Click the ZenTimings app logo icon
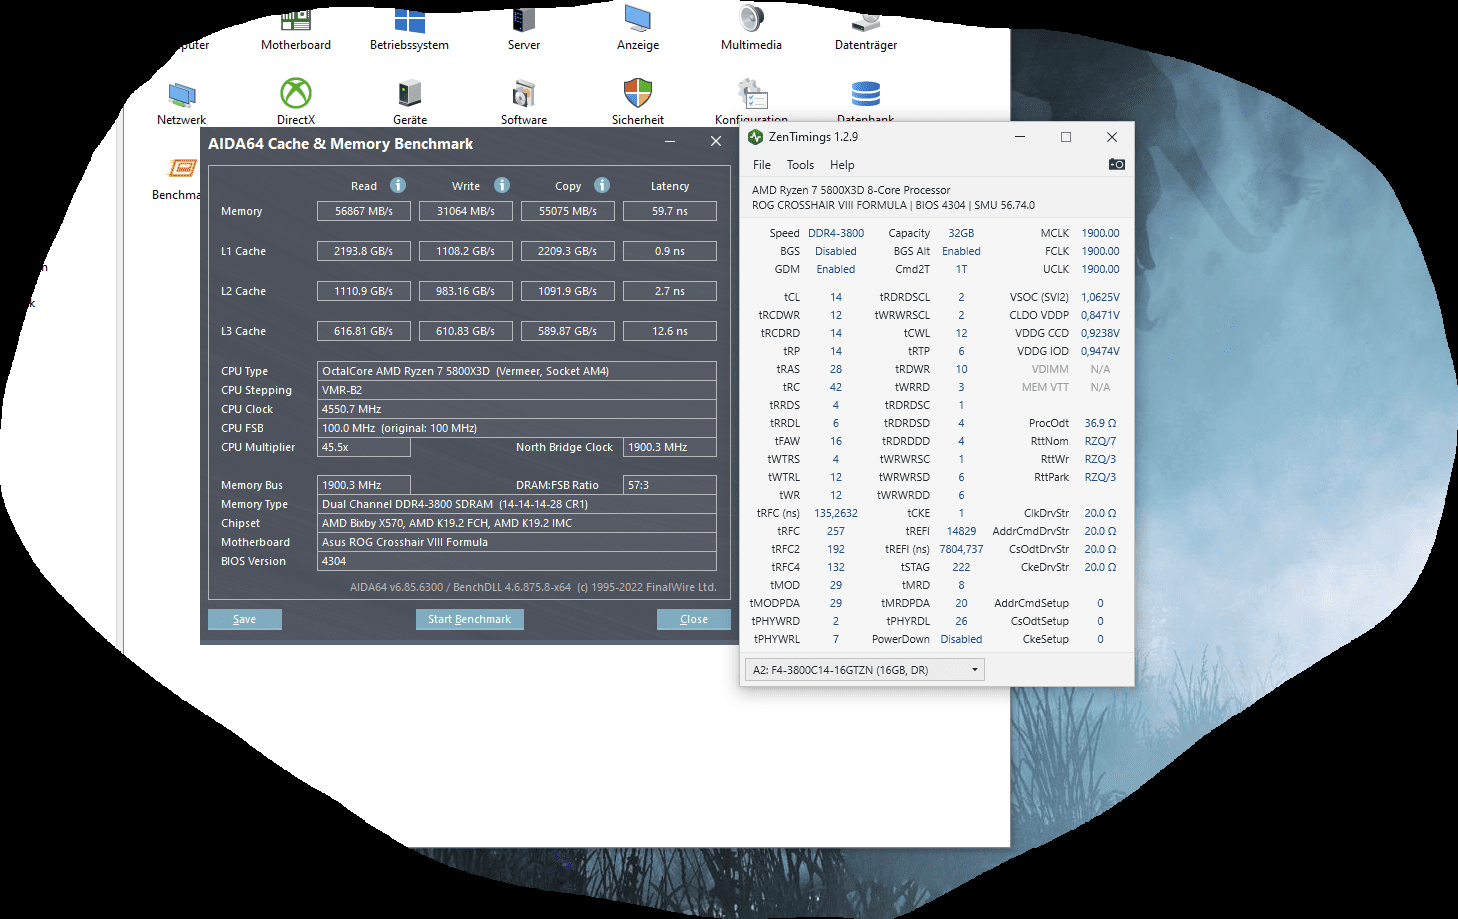This screenshot has width=1458, height=919. pos(756,137)
